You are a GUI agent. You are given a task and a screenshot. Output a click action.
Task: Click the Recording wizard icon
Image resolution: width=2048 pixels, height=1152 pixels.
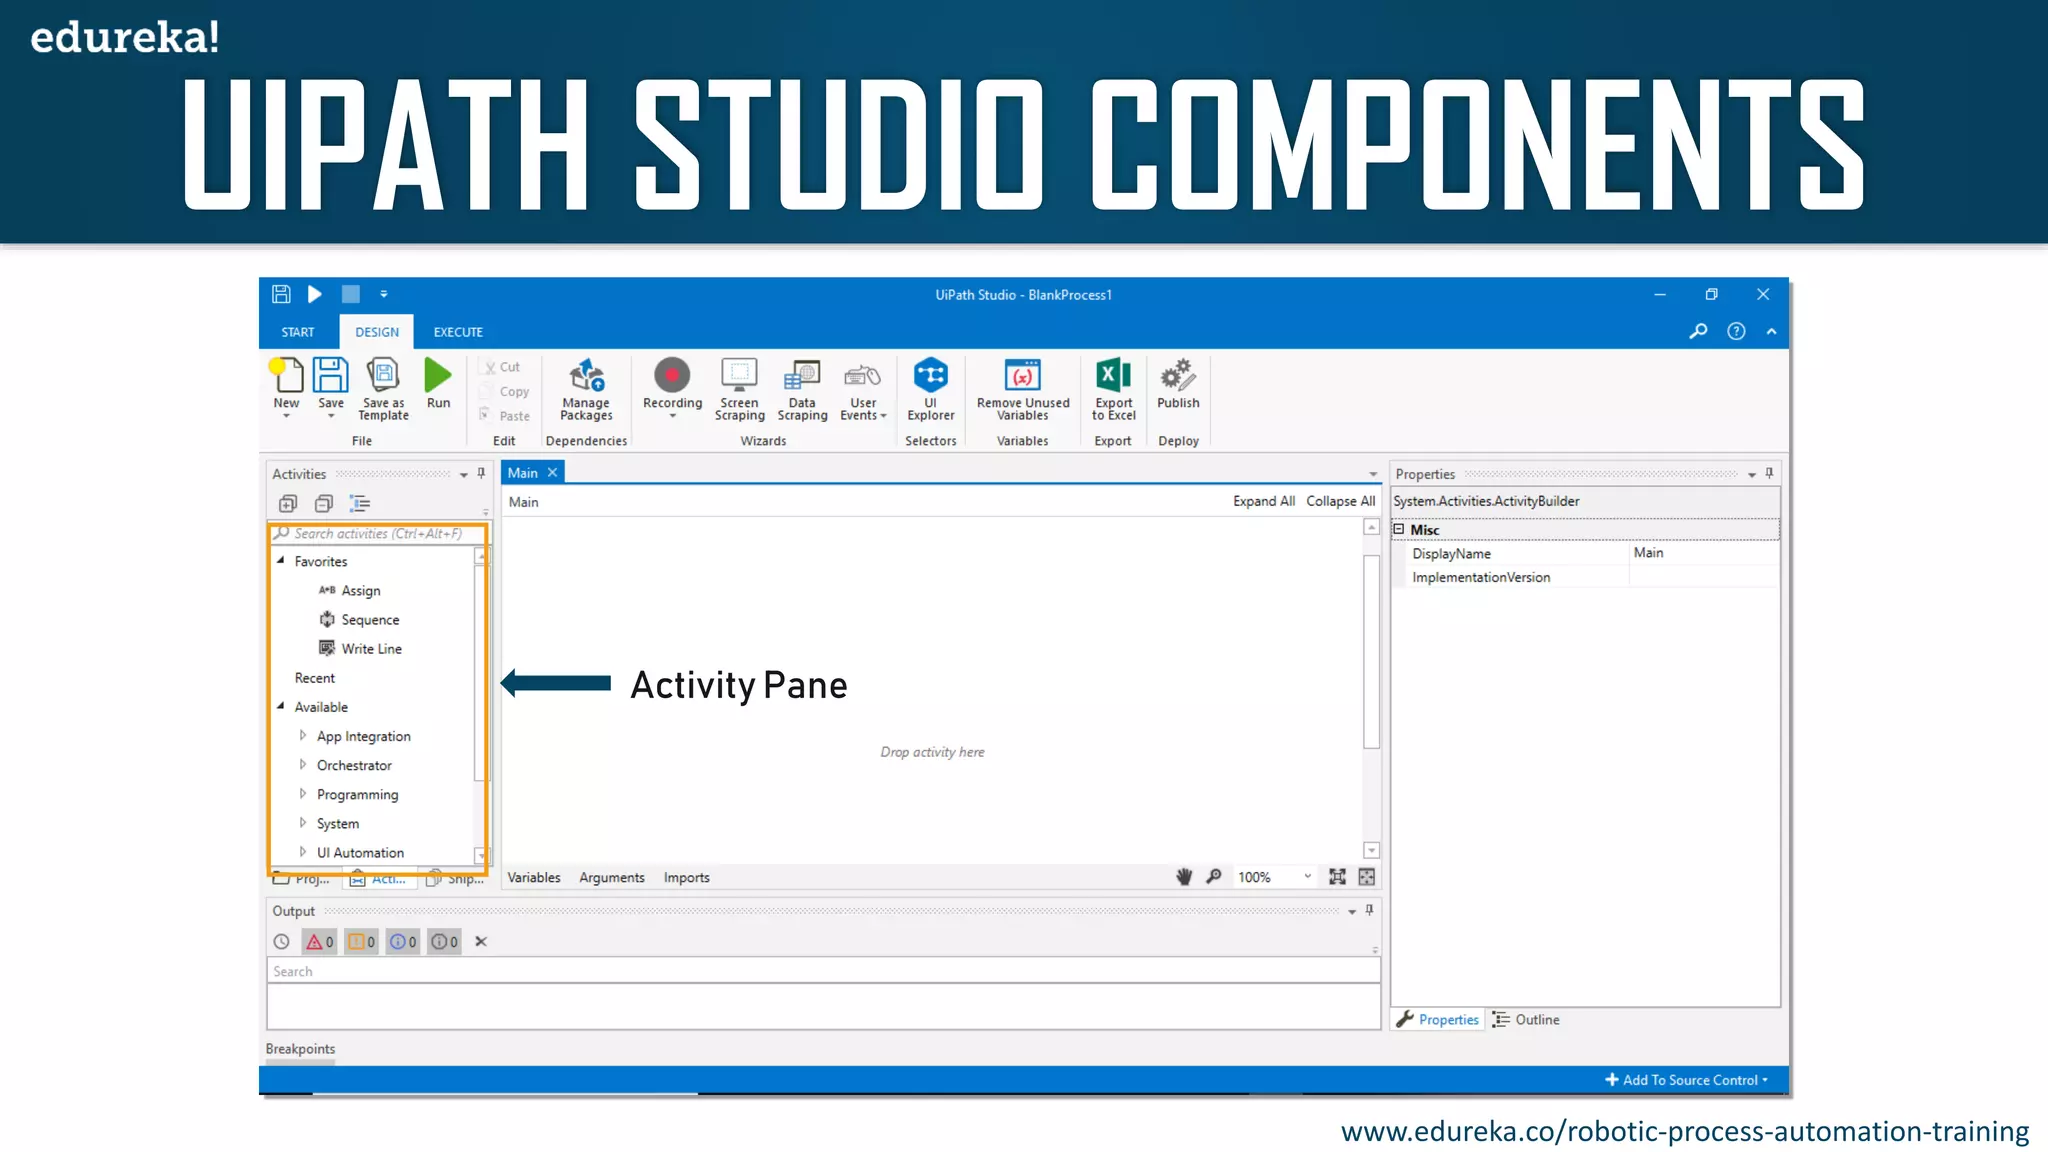[672, 376]
